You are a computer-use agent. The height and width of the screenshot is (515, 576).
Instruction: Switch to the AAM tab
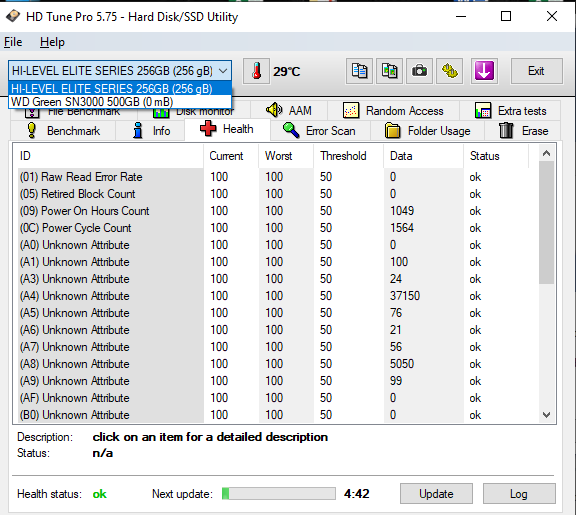coord(289,111)
